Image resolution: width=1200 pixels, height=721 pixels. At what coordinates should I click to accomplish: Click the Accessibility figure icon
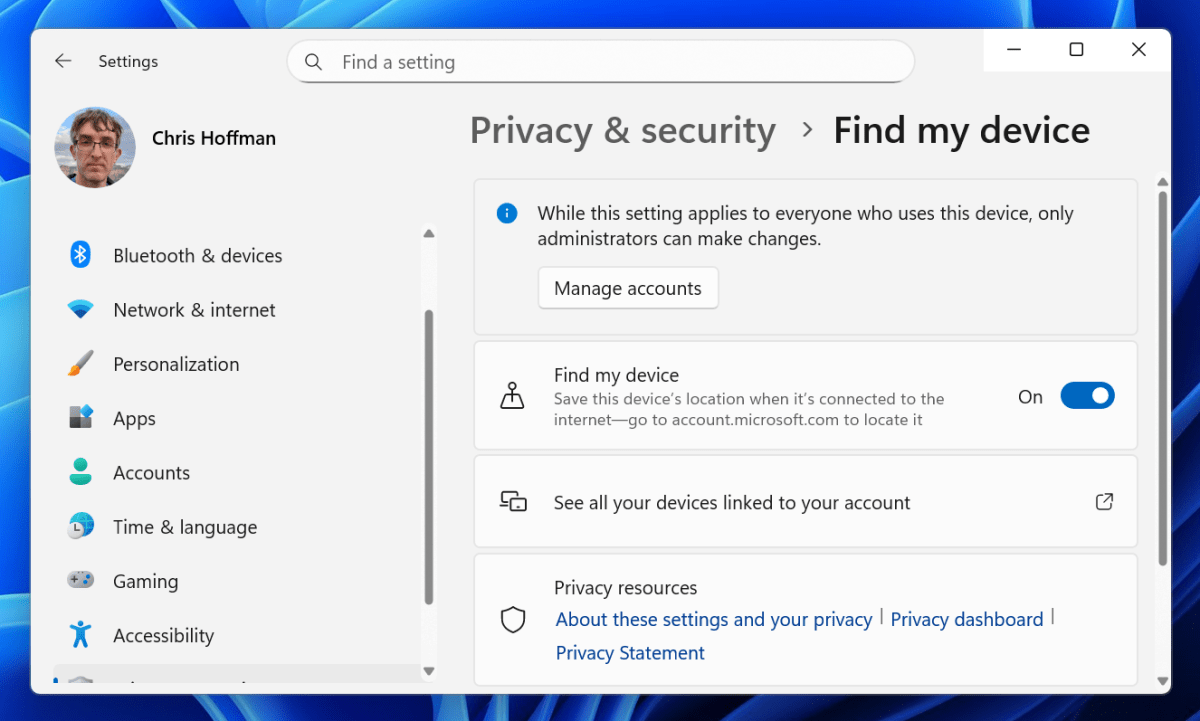coord(78,635)
